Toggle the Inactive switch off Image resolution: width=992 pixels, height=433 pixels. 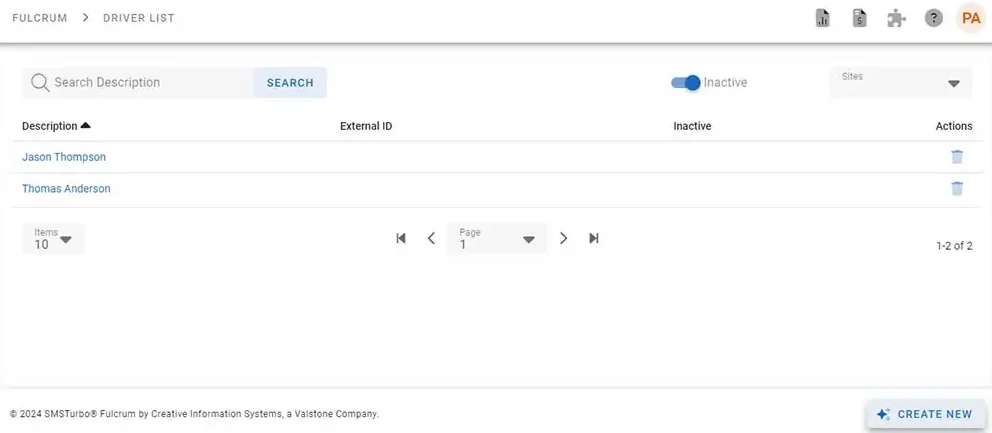(686, 83)
